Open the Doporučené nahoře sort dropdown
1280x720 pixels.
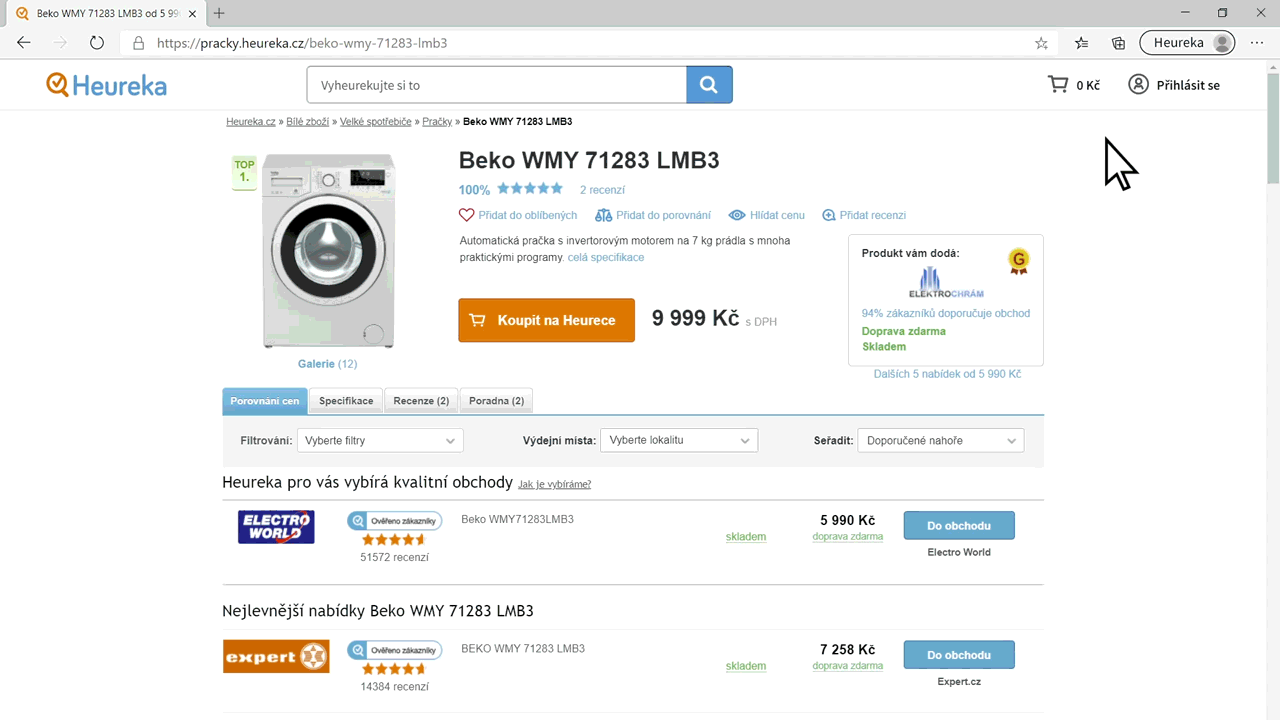coord(941,440)
